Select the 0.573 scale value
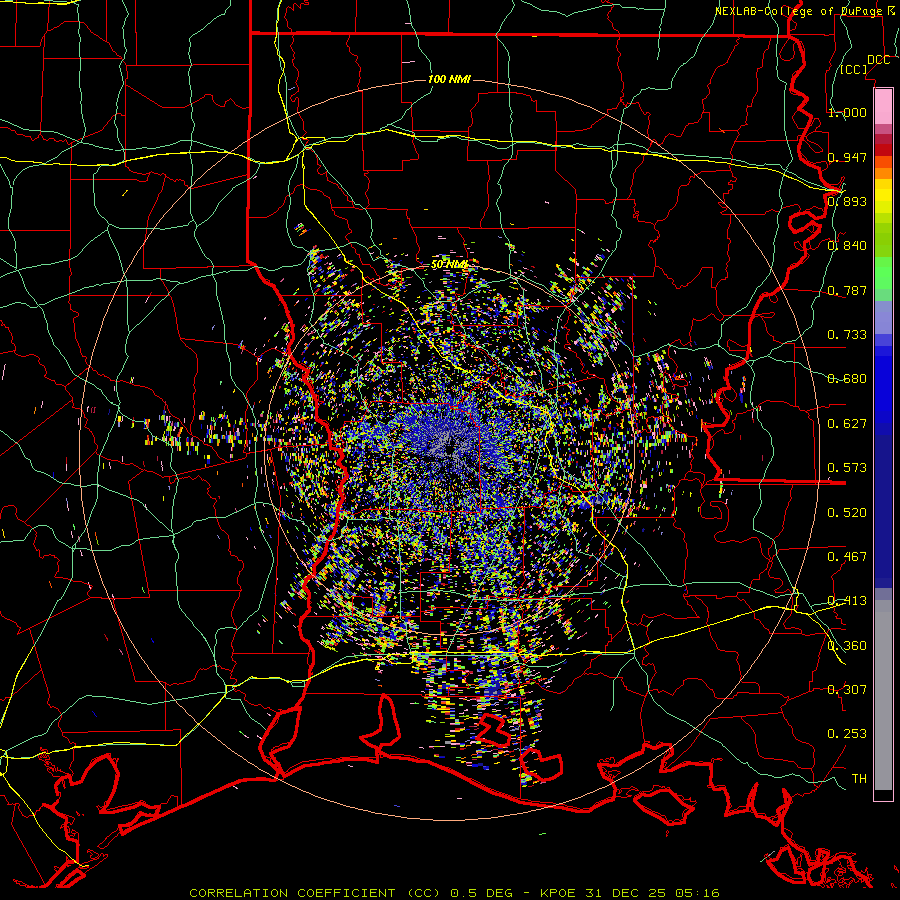The width and height of the screenshot is (900, 900). pos(847,468)
